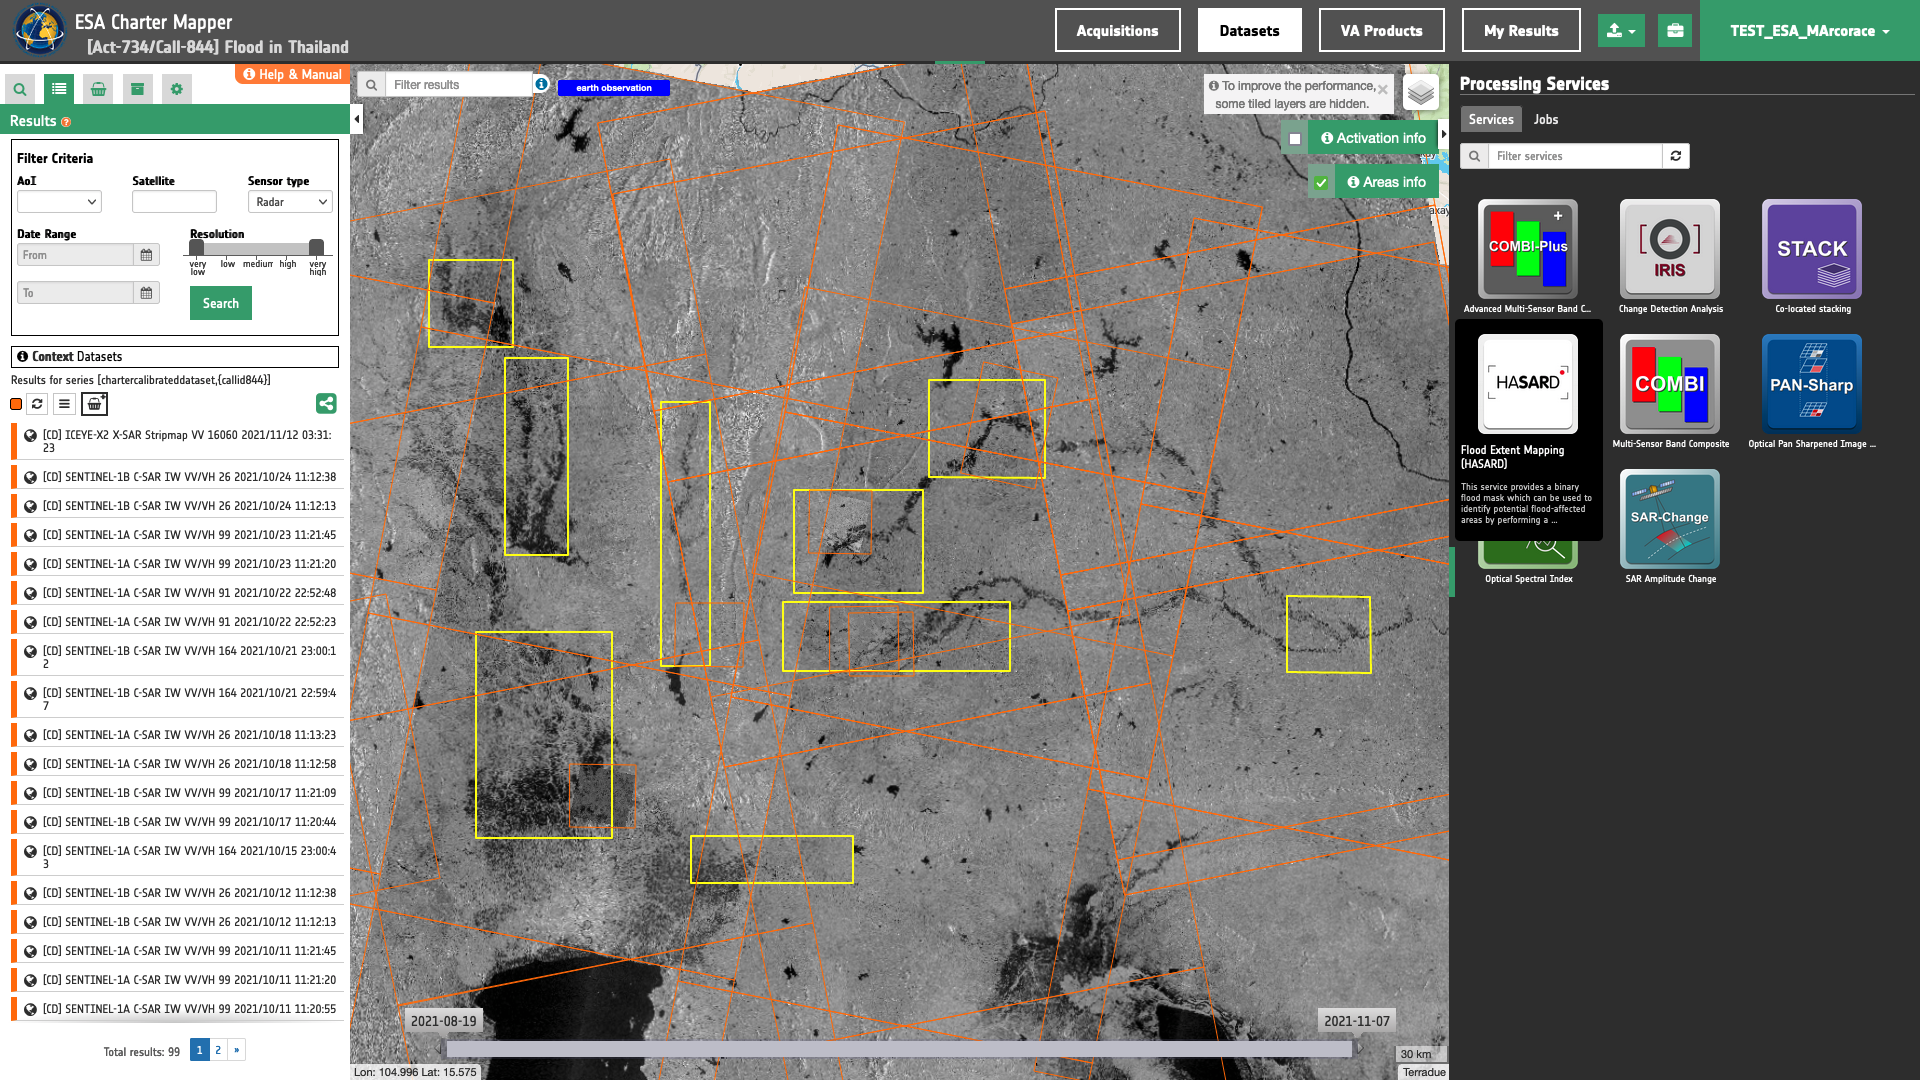Image resolution: width=1920 pixels, height=1080 pixels.
Task: Open the TEST_ESA_MArcorace user menu
Action: pos(1810,31)
